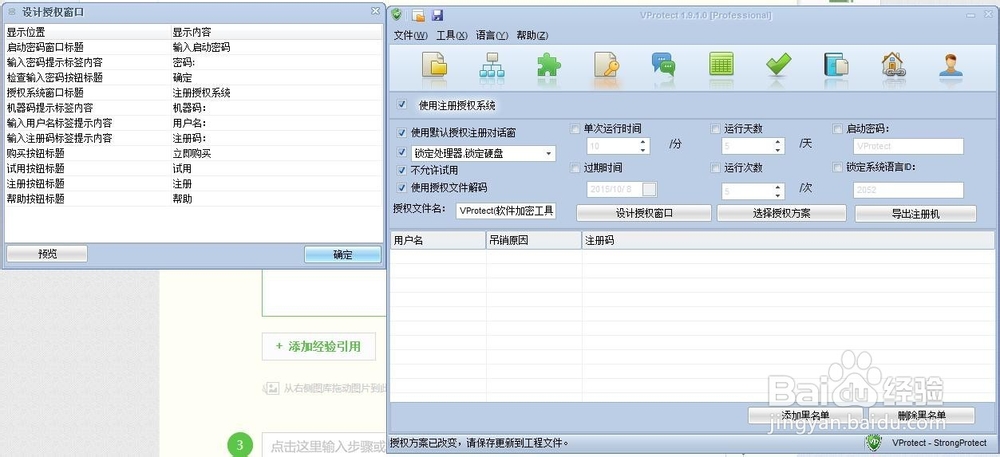The width and height of the screenshot is (1000, 457).
Task: Toggle checkbox beside 锁定处理器.锁定硬盘 dropdown
Action: coord(402,152)
